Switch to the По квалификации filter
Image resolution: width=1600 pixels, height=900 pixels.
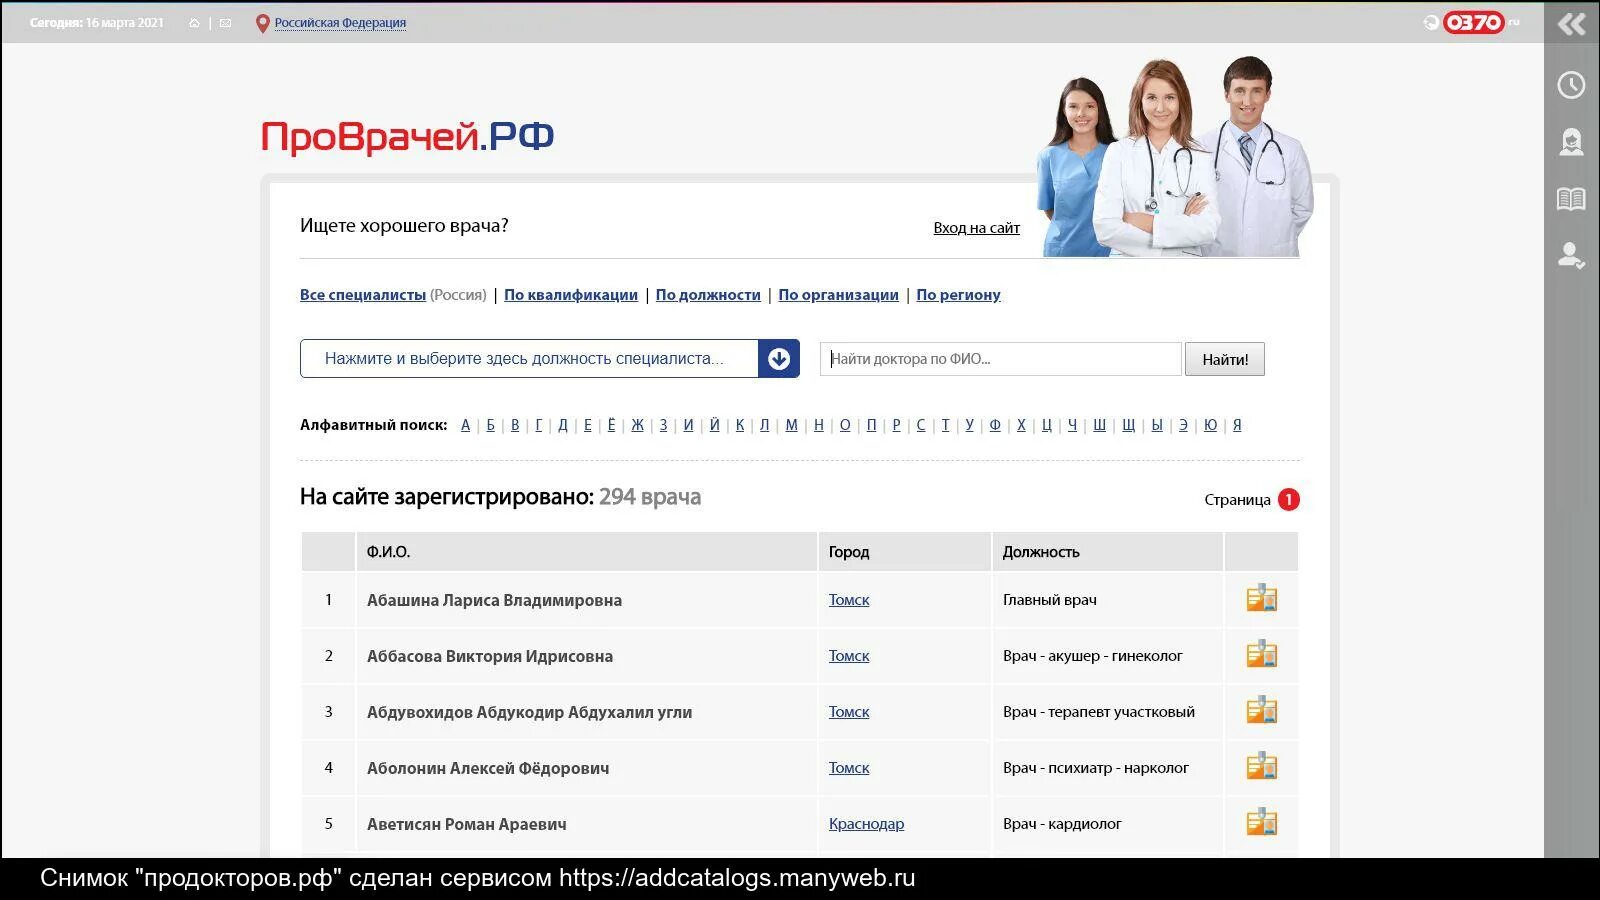[570, 294]
